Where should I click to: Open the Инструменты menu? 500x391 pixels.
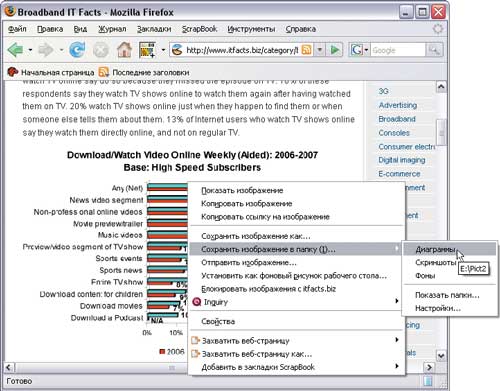251,29
